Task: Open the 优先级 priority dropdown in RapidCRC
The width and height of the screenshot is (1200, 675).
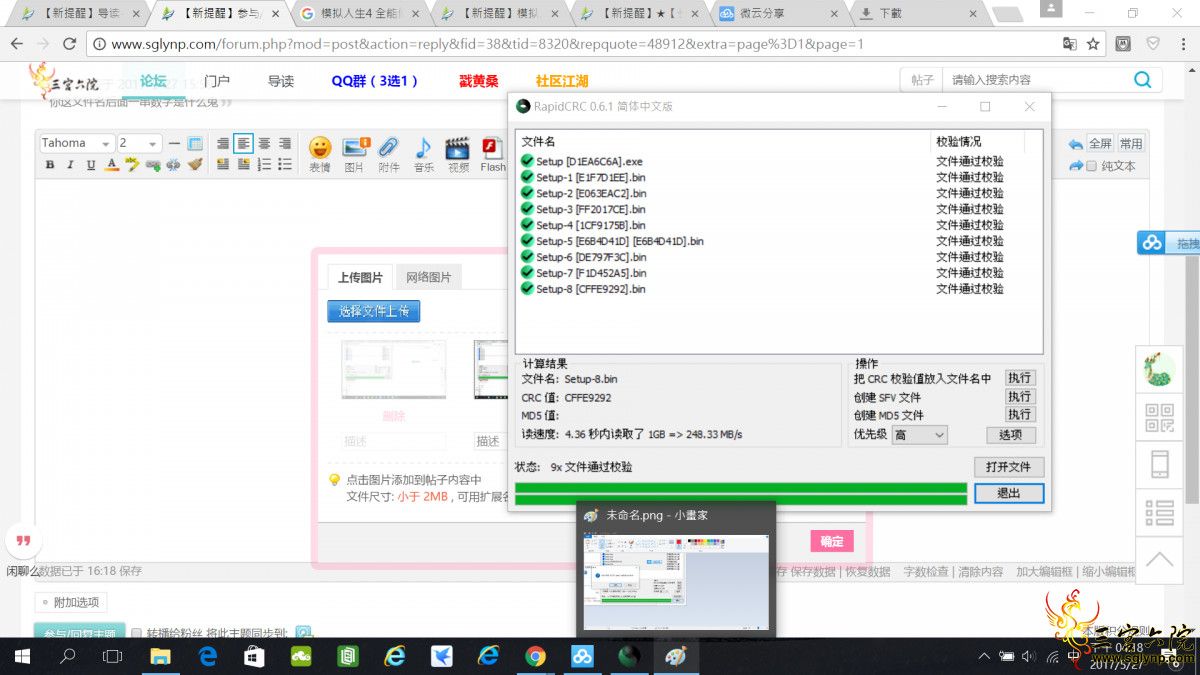Action: (921, 435)
